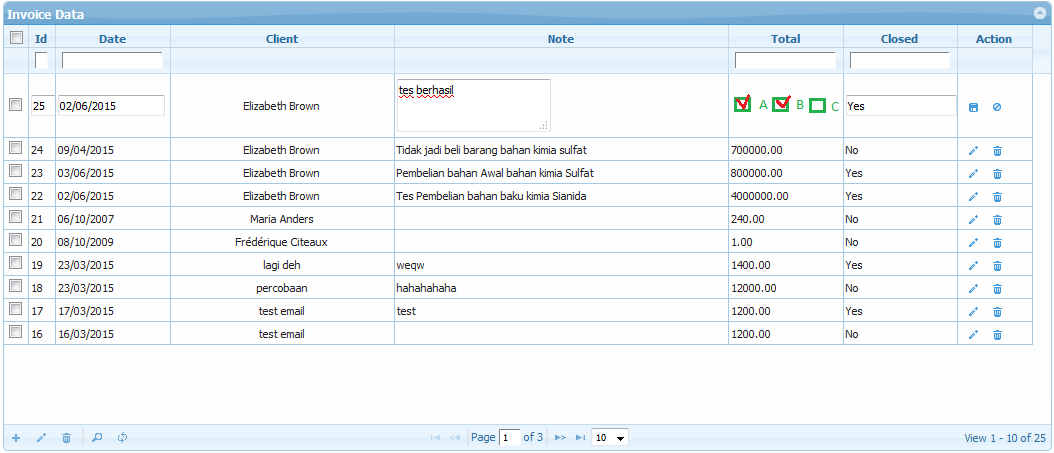The height and width of the screenshot is (453, 1054).
Task: Tick checkbox for invoice 22
Action: pyautogui.click(x=15, y=194)
